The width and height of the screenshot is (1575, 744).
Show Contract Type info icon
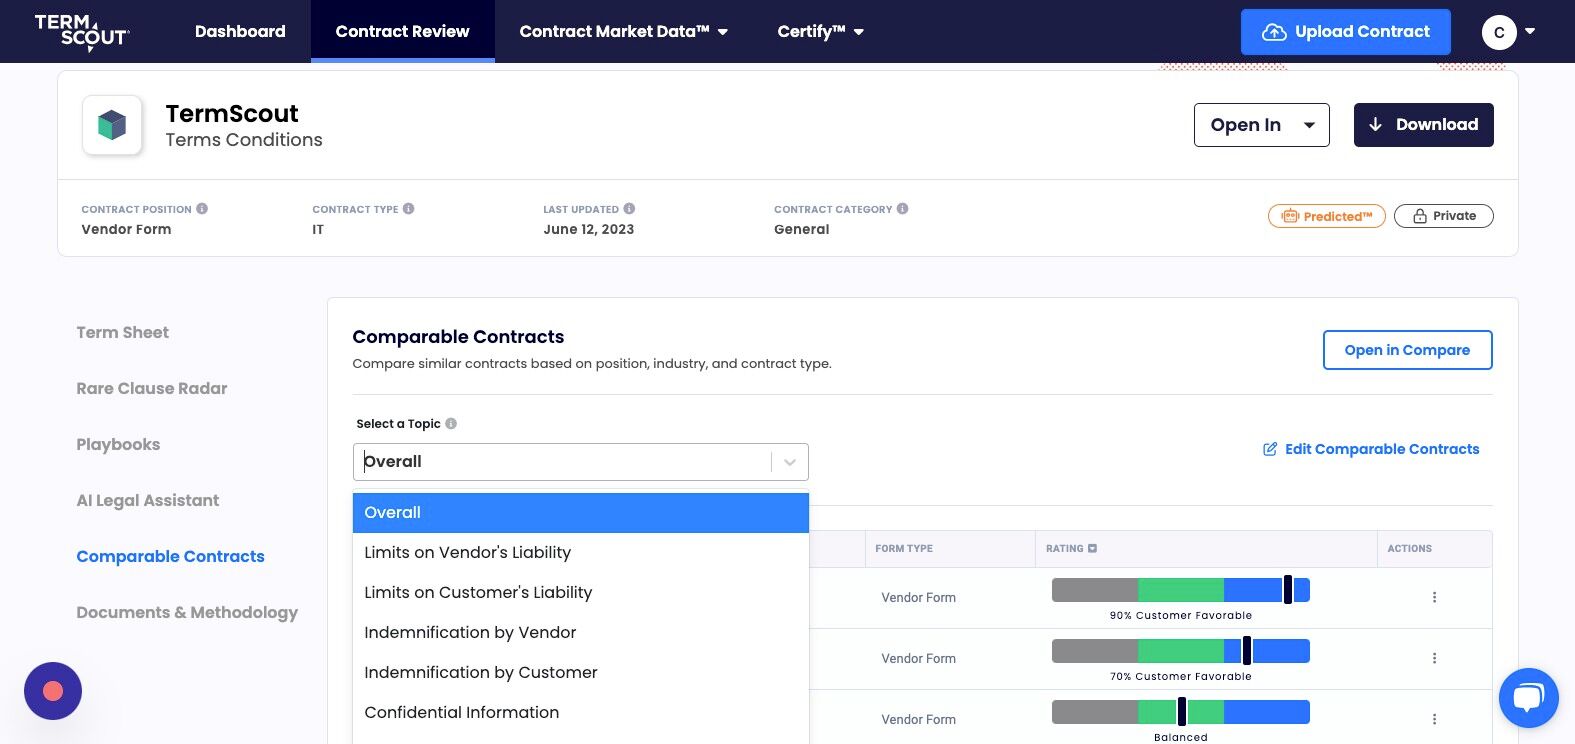pos(408,209)
